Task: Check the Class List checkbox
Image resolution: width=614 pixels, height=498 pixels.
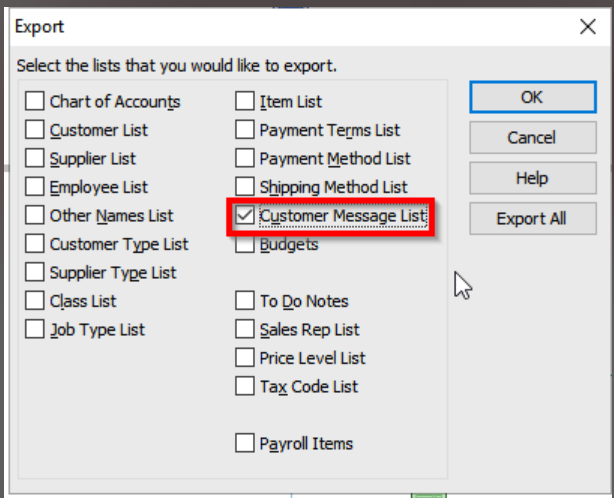Action: pyautogui.click(x=34, y=301)
